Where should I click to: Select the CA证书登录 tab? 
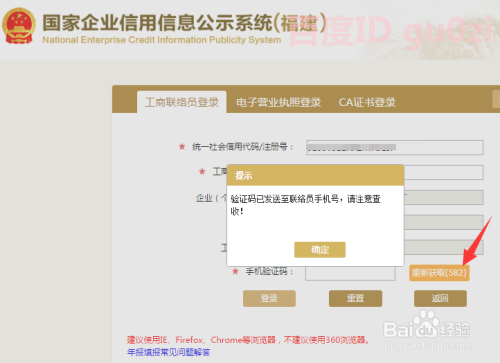pos(367,102)
